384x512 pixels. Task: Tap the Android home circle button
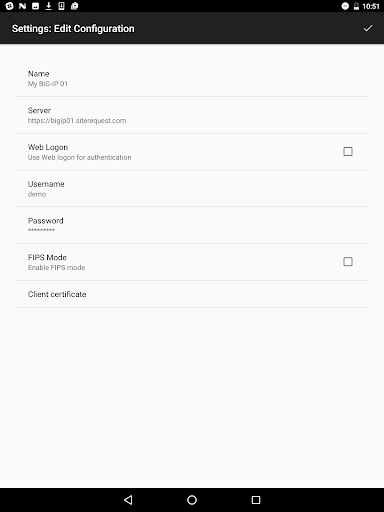[192, 500]
